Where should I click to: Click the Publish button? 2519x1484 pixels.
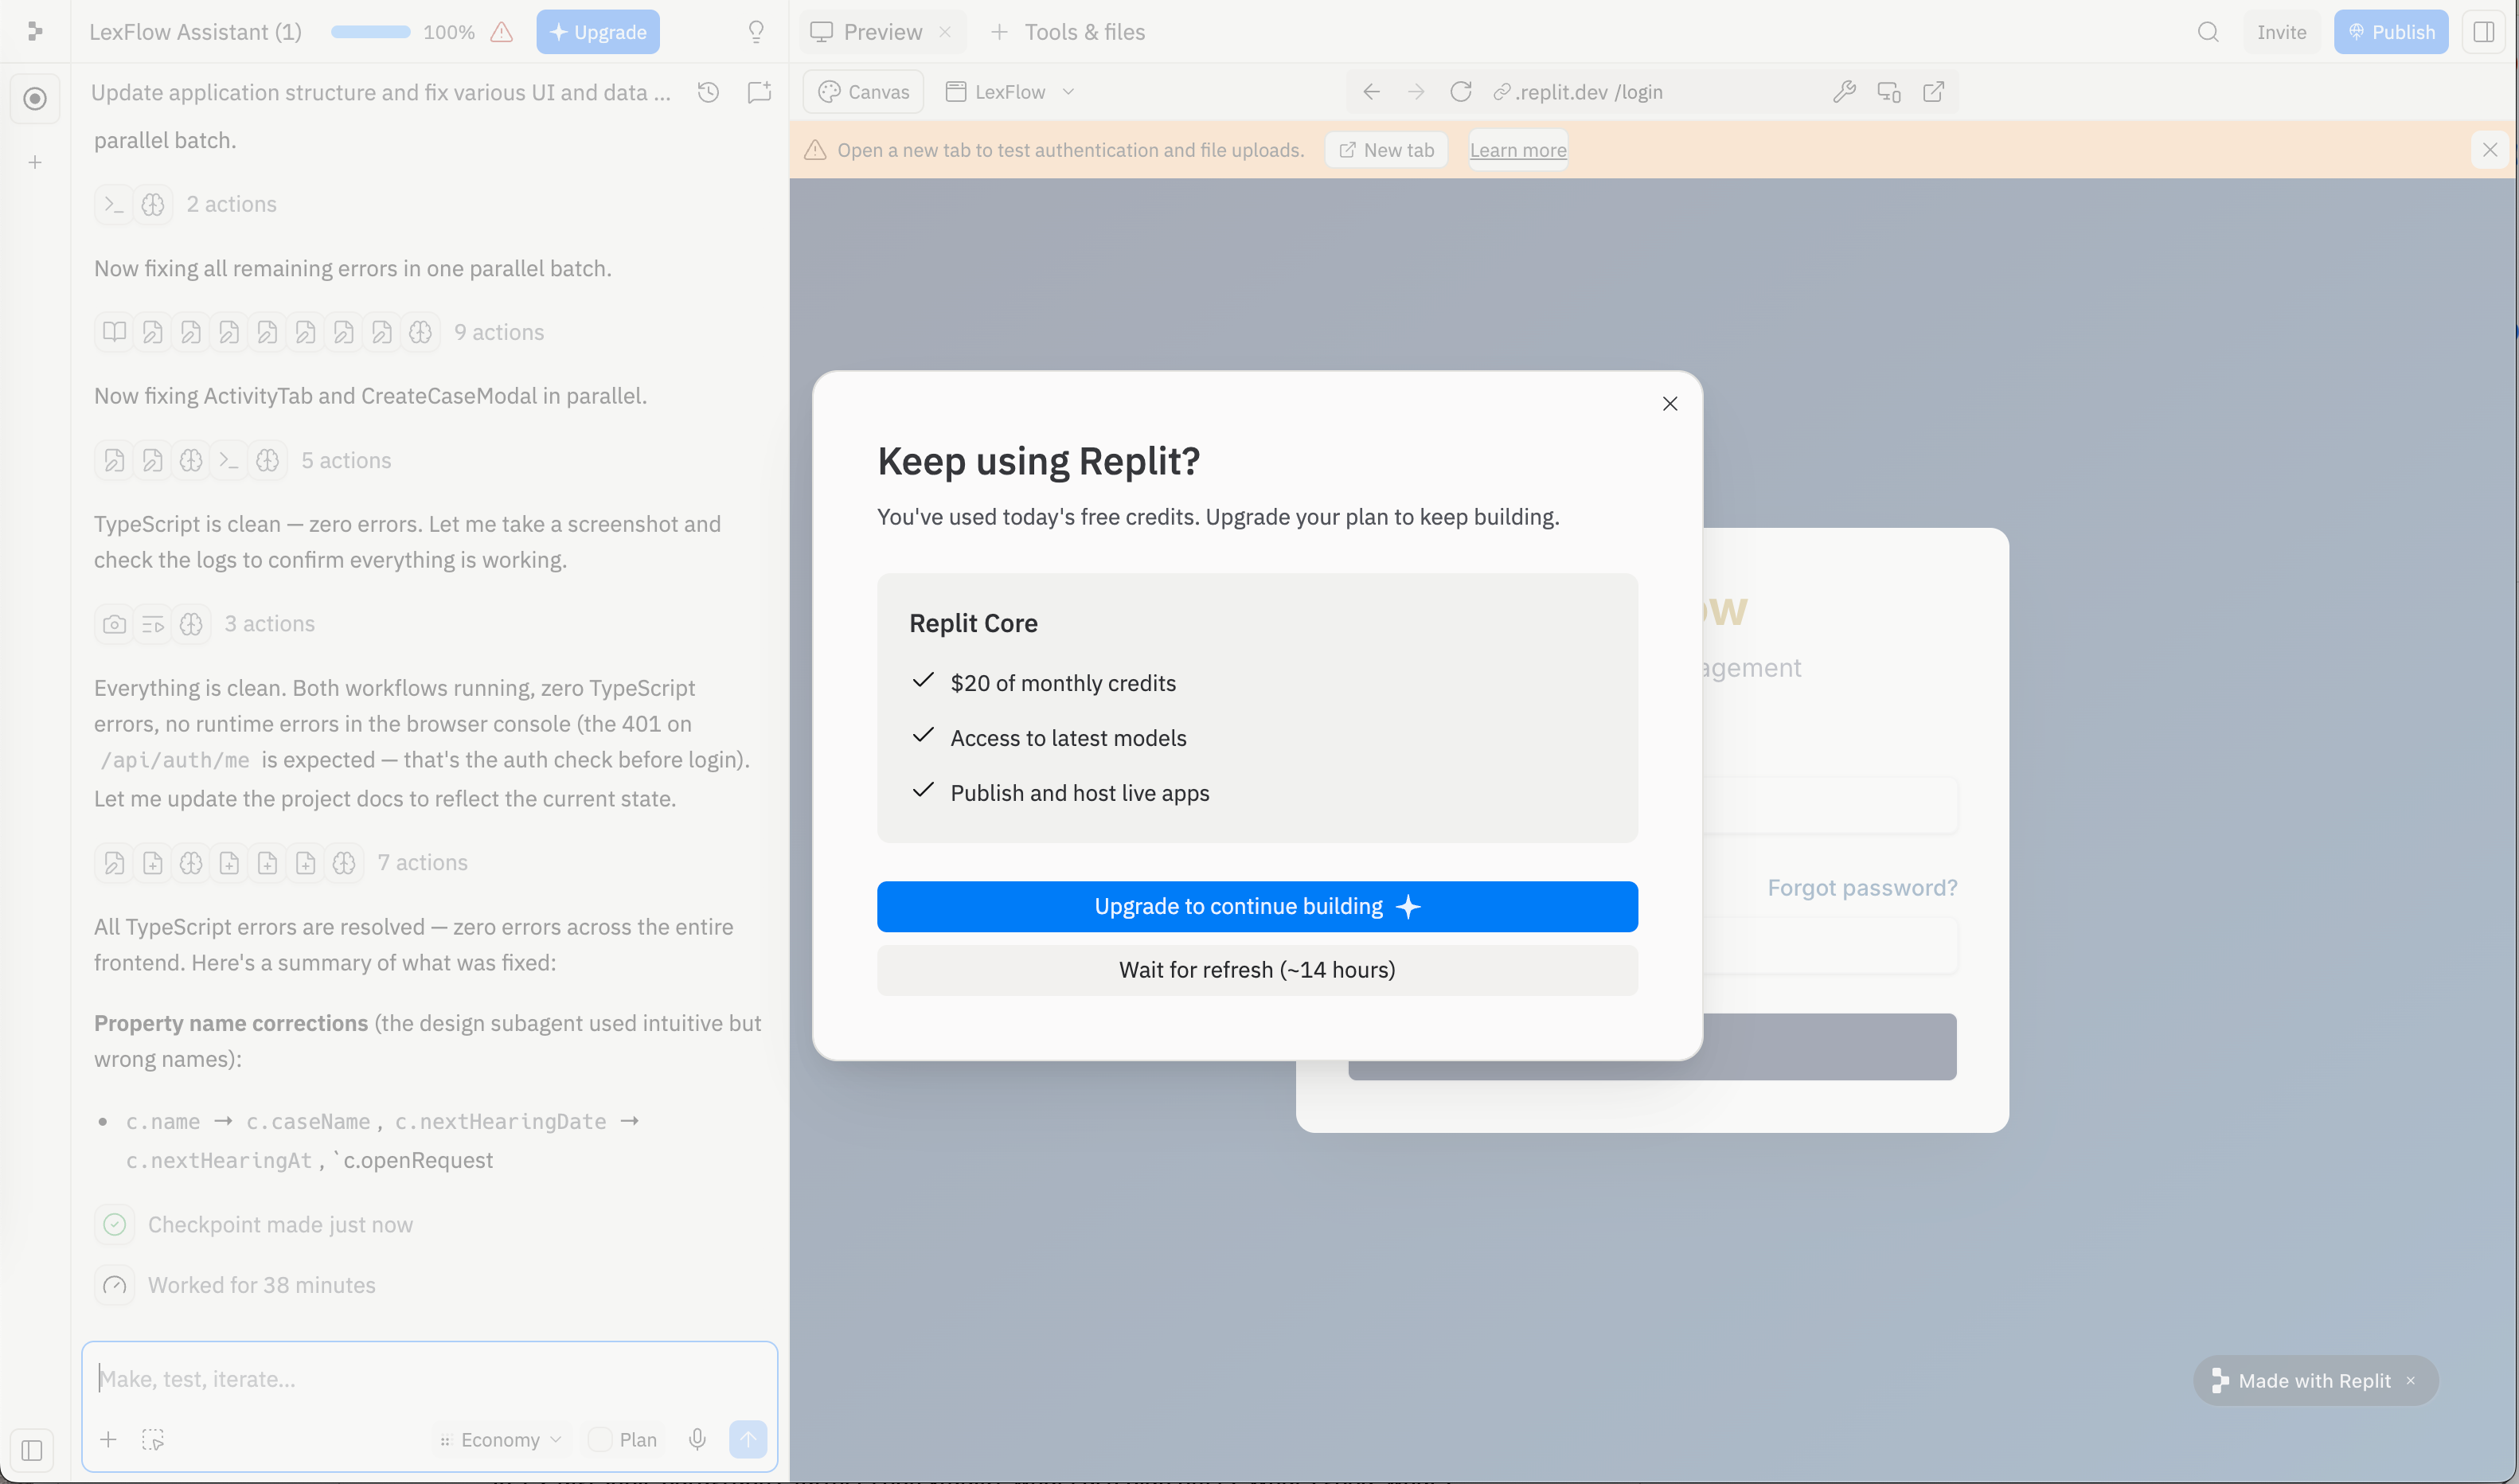(2390, 32)
